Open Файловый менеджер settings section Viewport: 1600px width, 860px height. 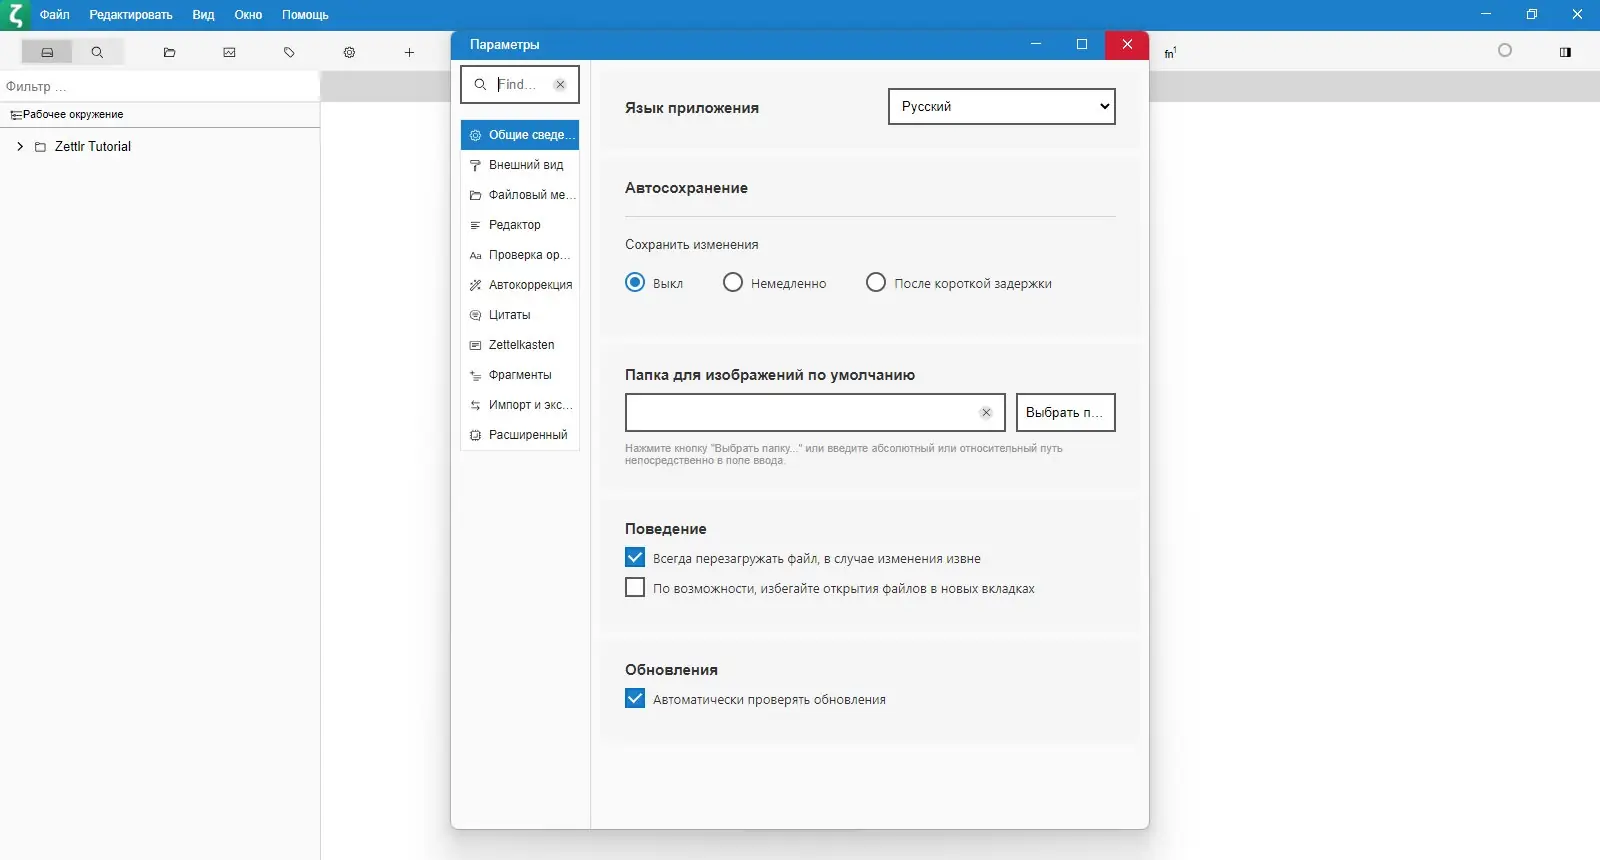(520, 195)
